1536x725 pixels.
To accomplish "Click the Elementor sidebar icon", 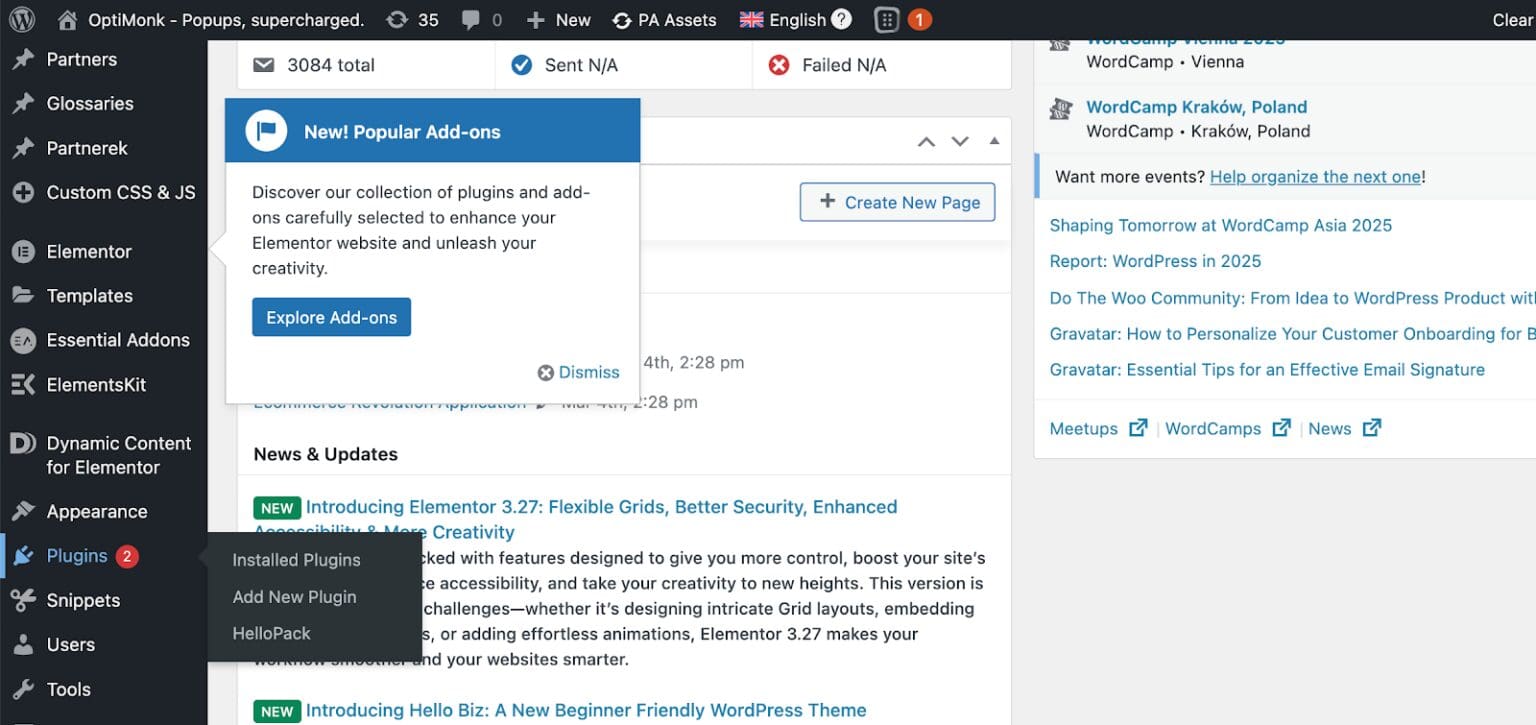I will (23, 252).
